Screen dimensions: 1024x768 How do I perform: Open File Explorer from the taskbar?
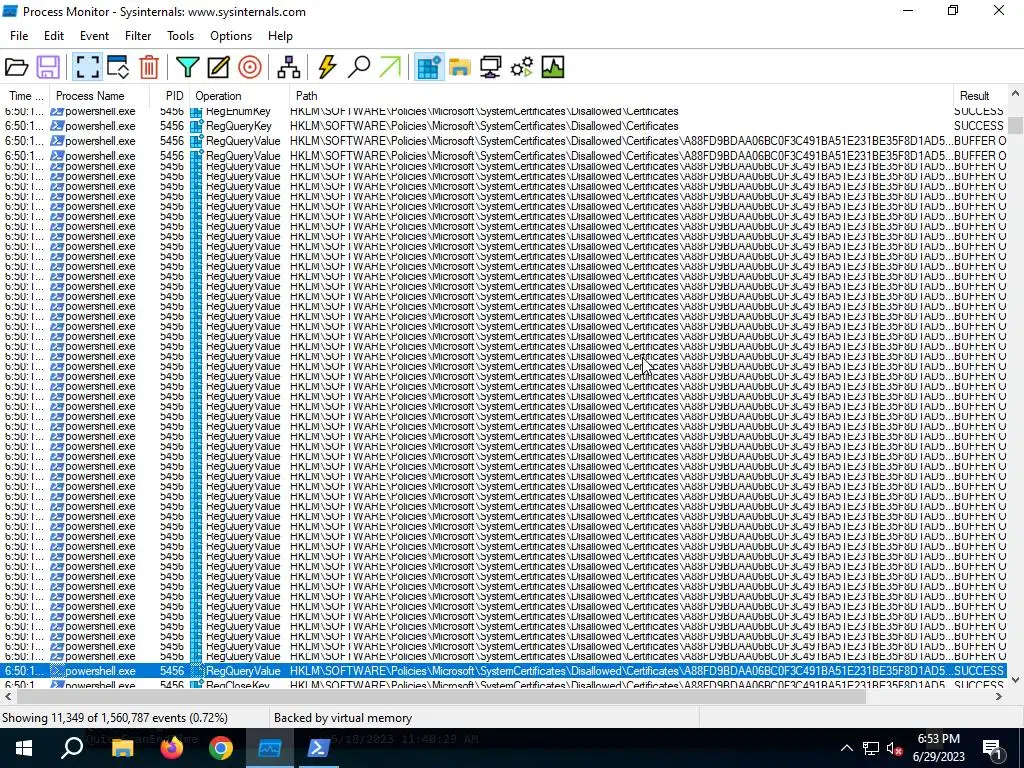click(x=122, y=748)
